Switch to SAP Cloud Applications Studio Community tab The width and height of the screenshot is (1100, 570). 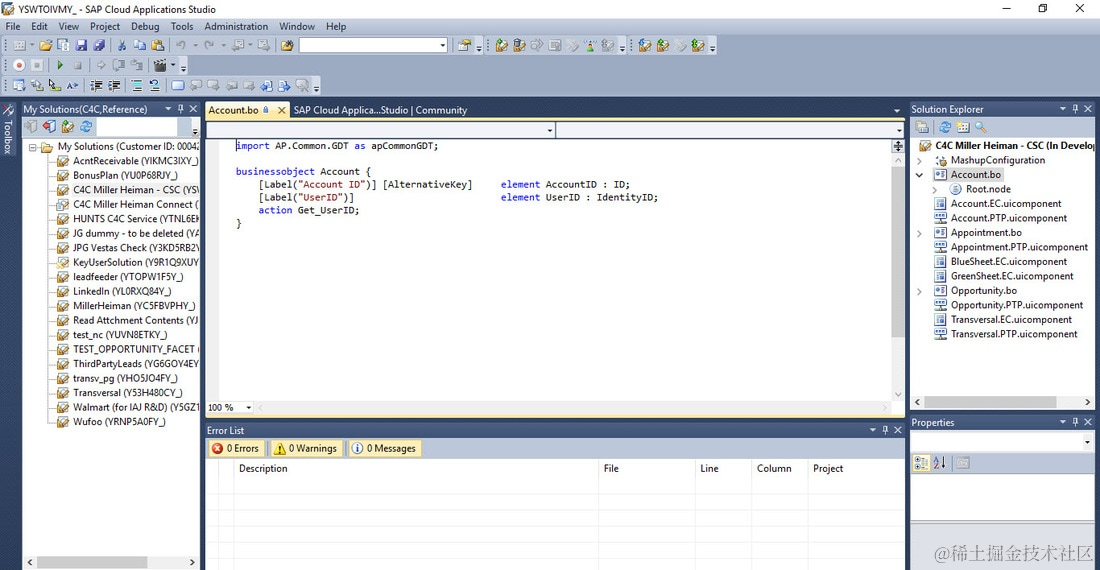[x=379, y=110]
